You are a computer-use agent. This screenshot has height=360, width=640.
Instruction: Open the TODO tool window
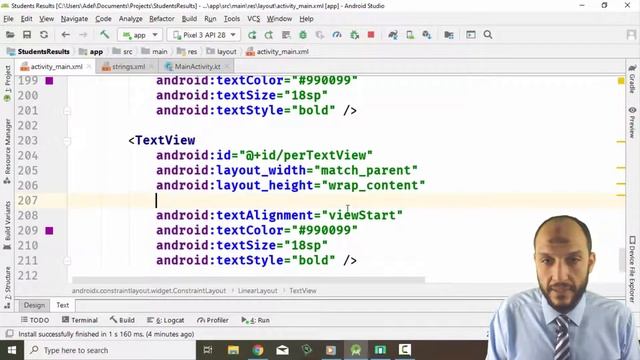tap(35, 320)
